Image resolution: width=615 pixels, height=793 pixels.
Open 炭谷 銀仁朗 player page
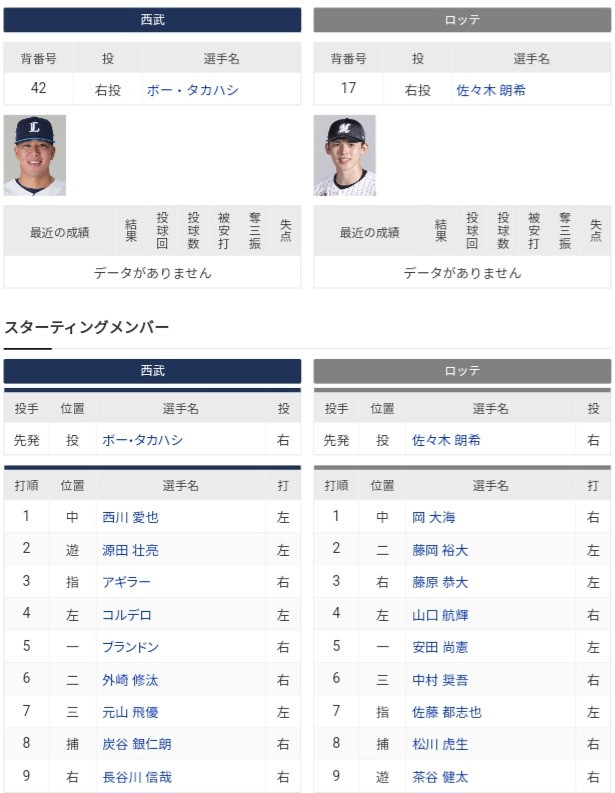point(137,744)
